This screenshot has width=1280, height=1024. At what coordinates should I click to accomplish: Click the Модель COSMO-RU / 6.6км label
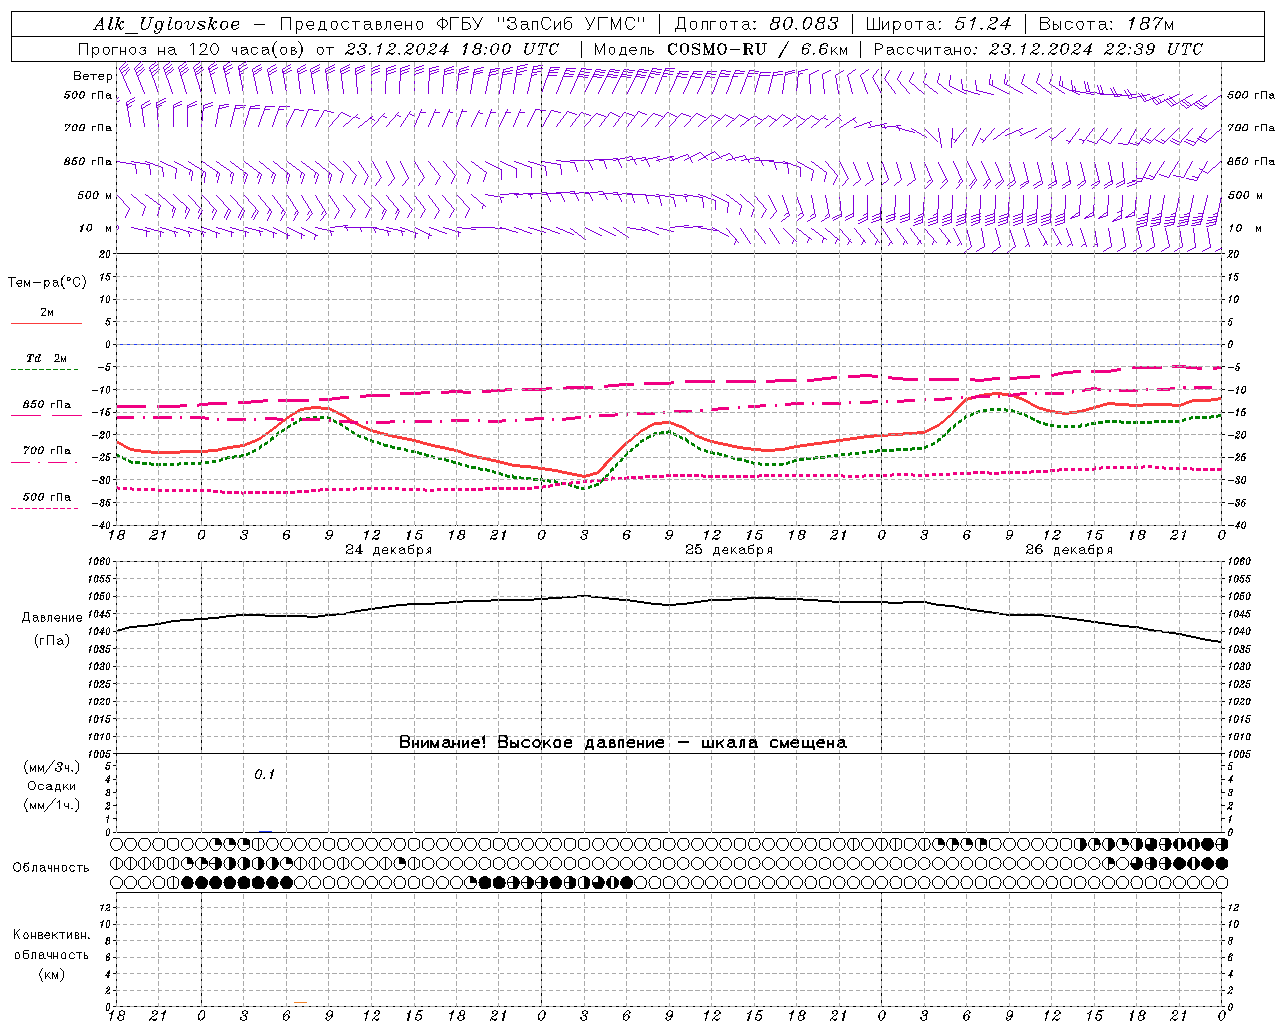720,49
